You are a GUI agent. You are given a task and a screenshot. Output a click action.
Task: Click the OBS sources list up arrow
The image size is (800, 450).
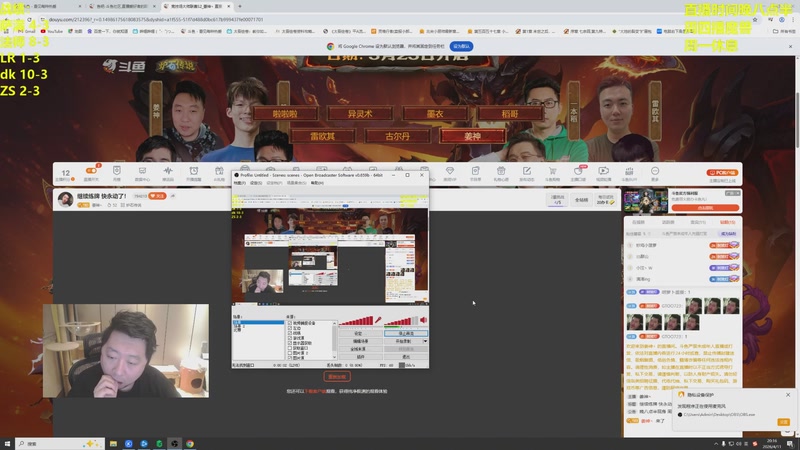click(x=334, y=323)
